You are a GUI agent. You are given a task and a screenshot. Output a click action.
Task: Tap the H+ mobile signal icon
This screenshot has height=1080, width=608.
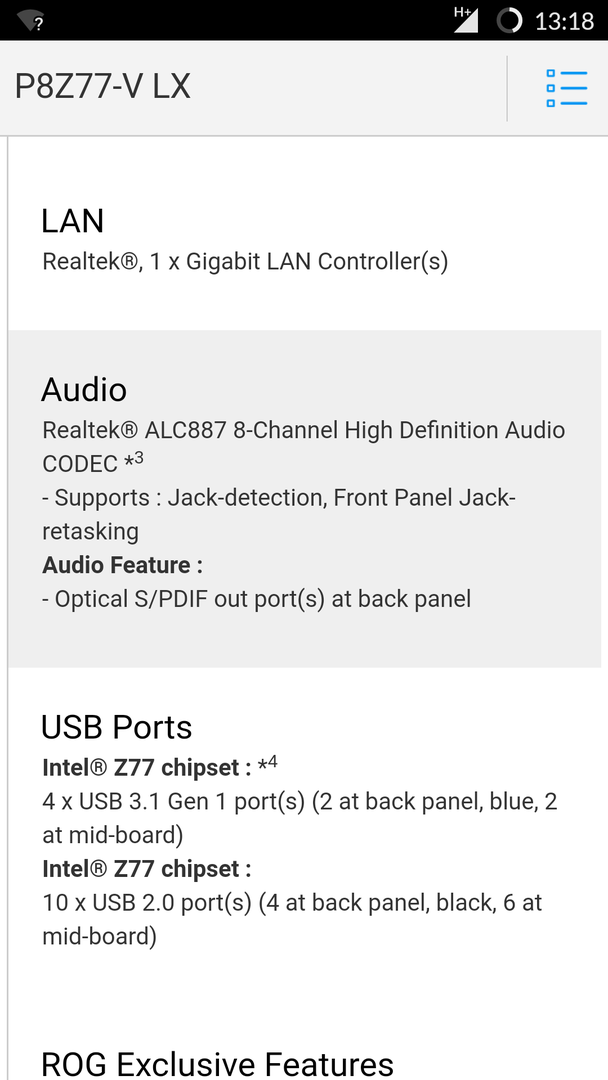click(465, 19)
